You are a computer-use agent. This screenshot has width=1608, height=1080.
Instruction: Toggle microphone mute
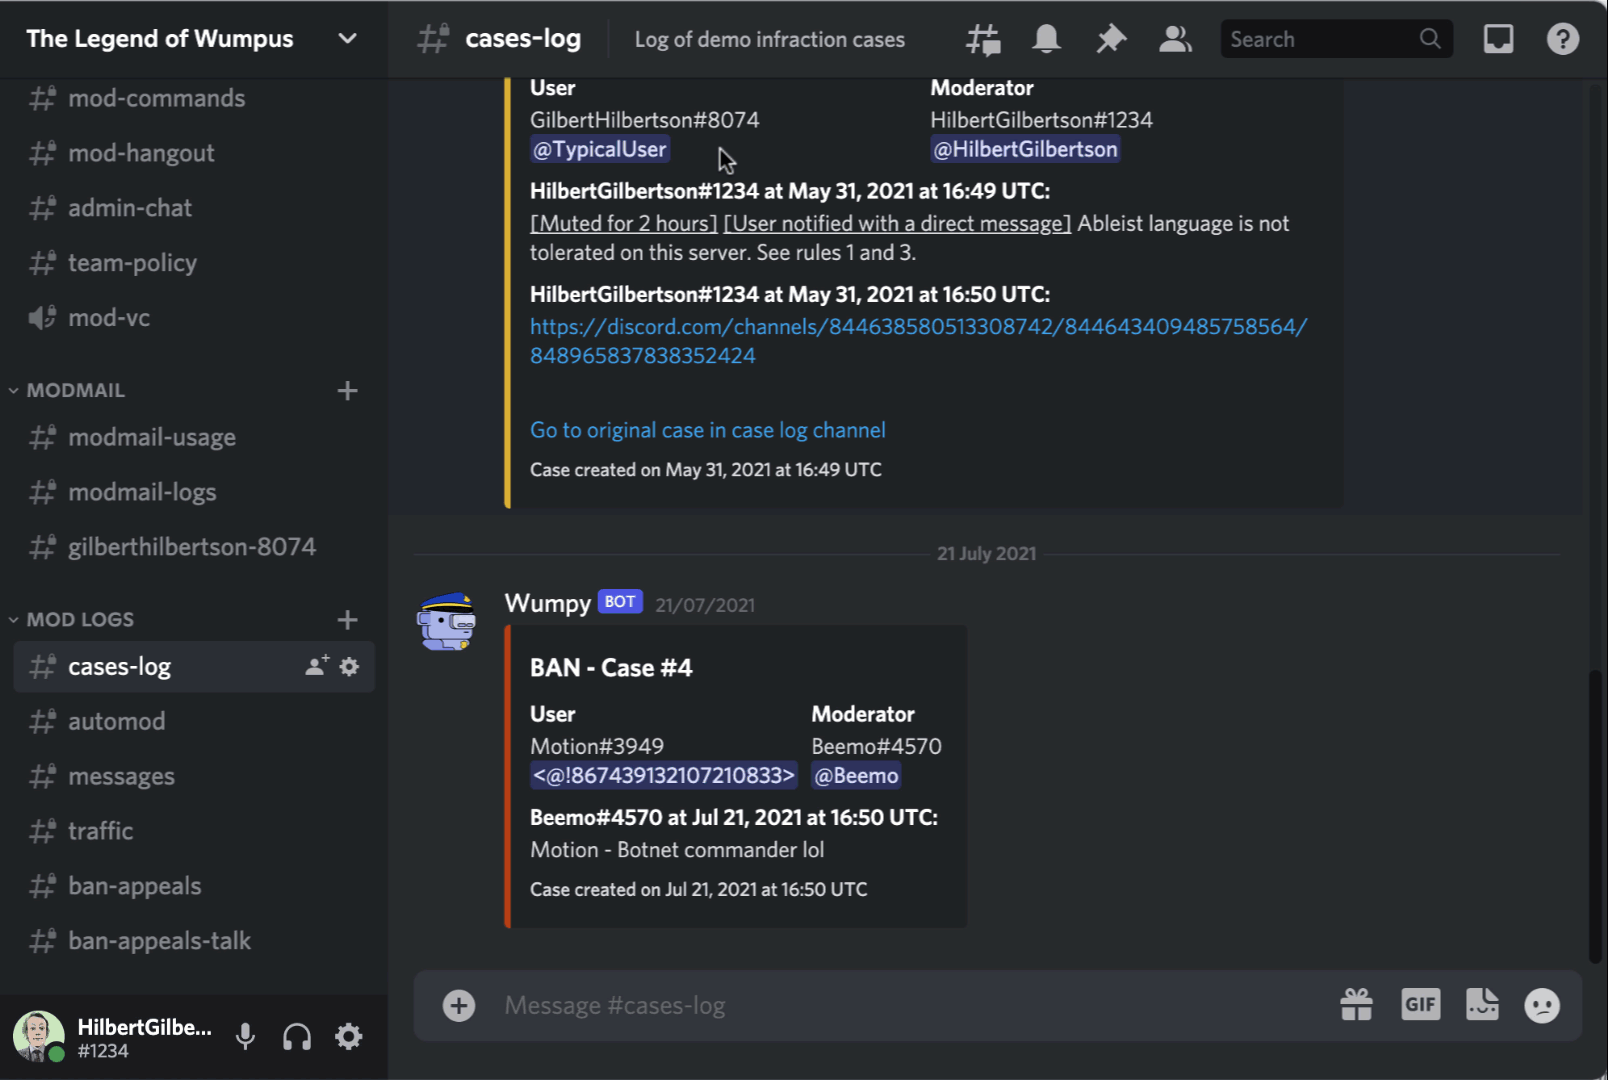pos(245,1037)
